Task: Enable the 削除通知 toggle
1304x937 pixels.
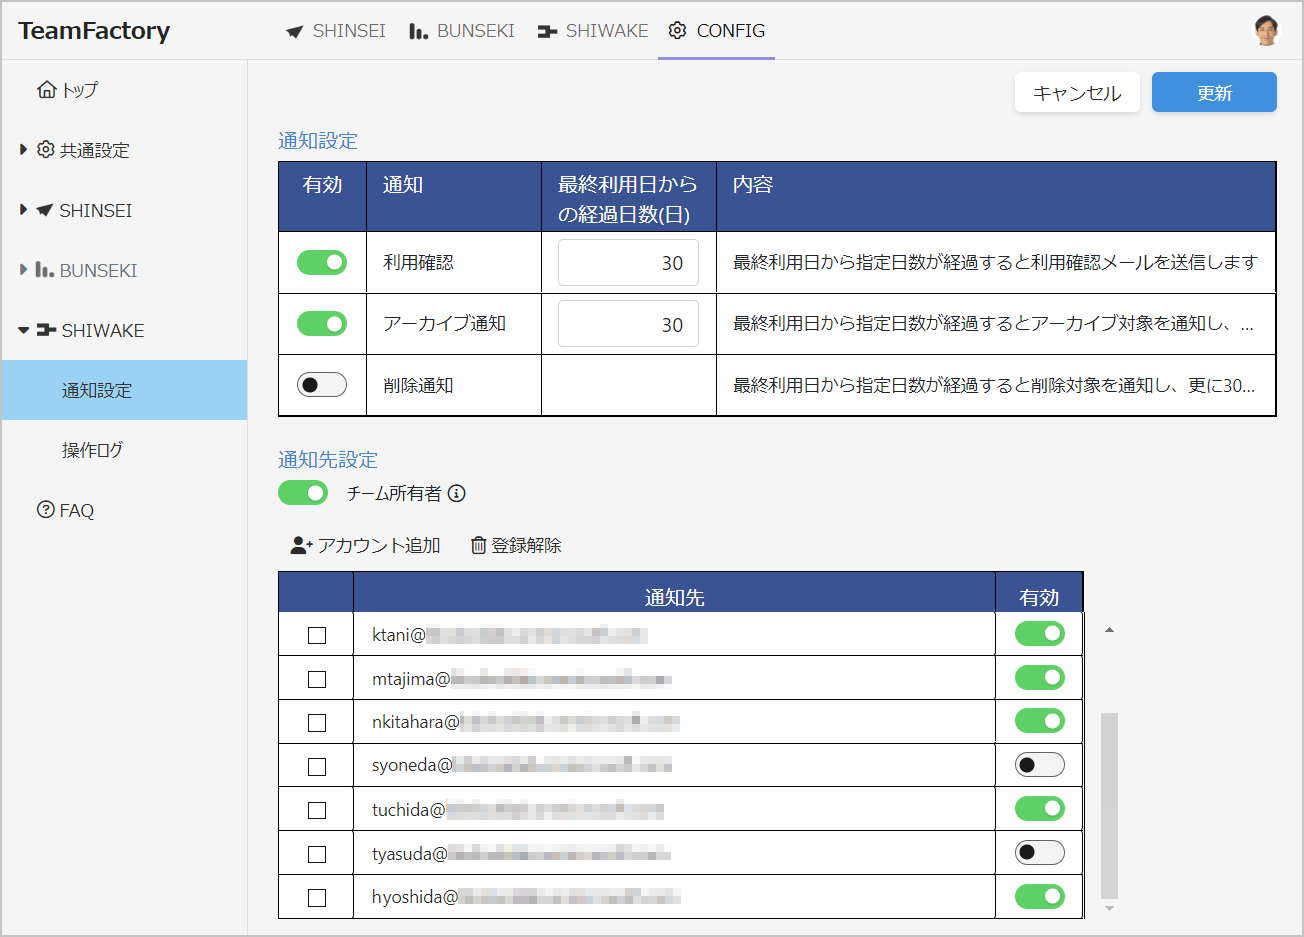Action: (x=321, y=383)
